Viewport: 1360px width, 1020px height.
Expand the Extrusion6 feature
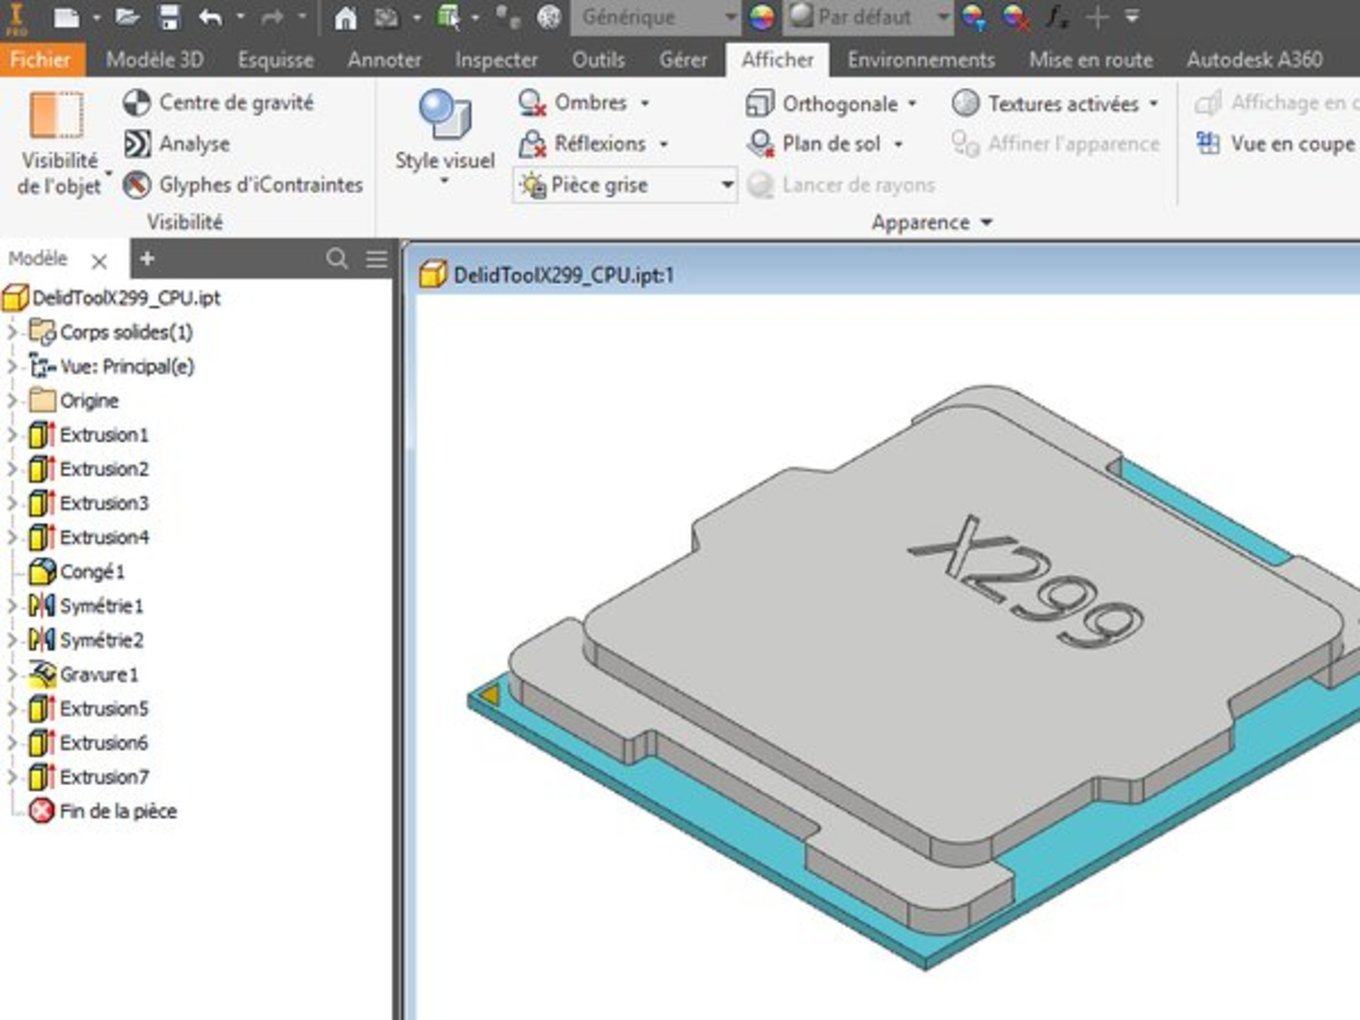12,743
